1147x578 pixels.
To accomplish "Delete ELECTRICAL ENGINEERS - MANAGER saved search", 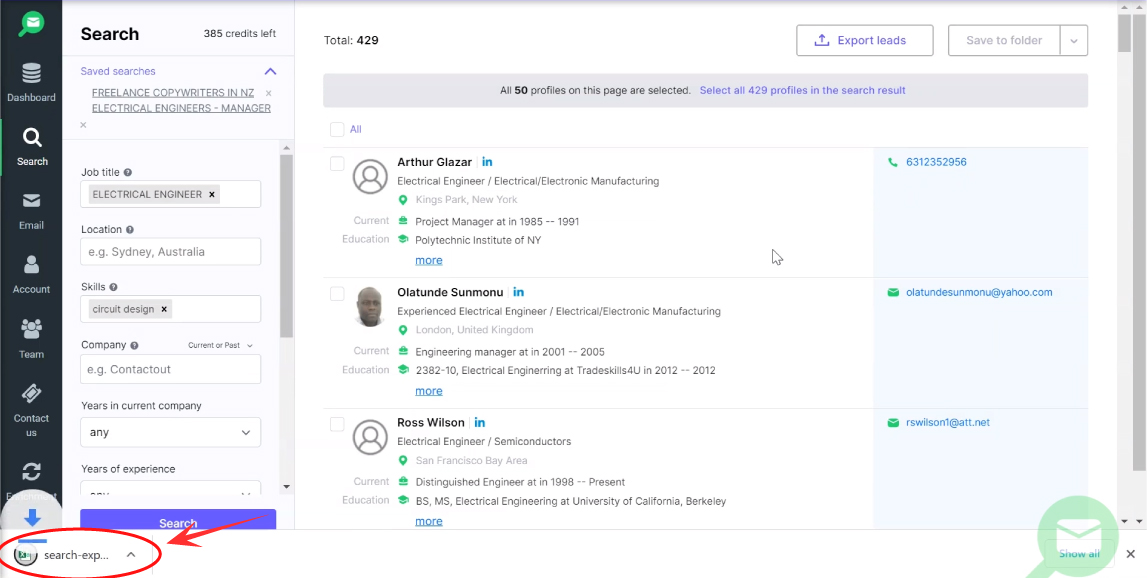I will pyautogui.click(x=83, y=124).
